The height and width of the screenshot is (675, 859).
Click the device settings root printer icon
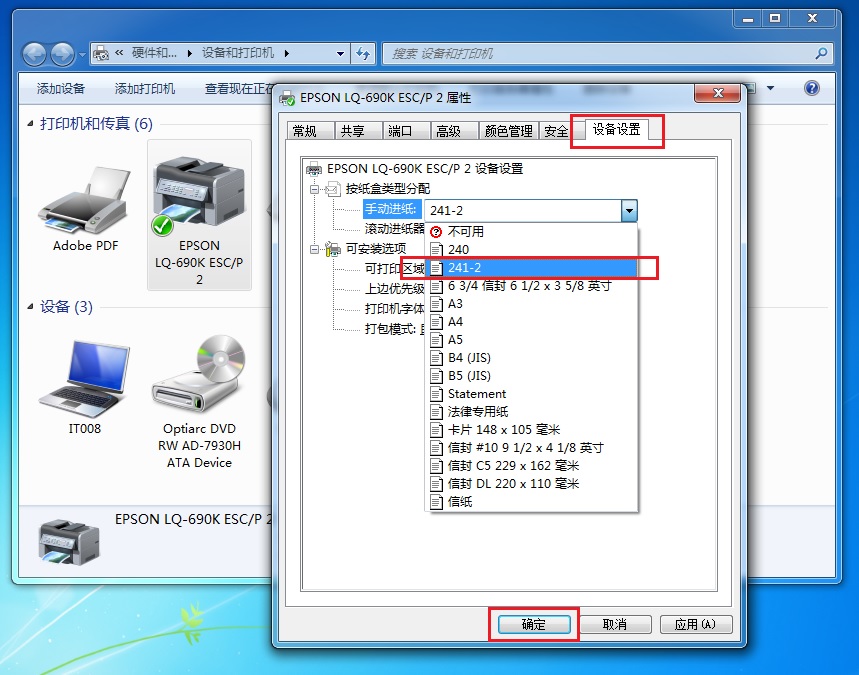coord(314,169)
